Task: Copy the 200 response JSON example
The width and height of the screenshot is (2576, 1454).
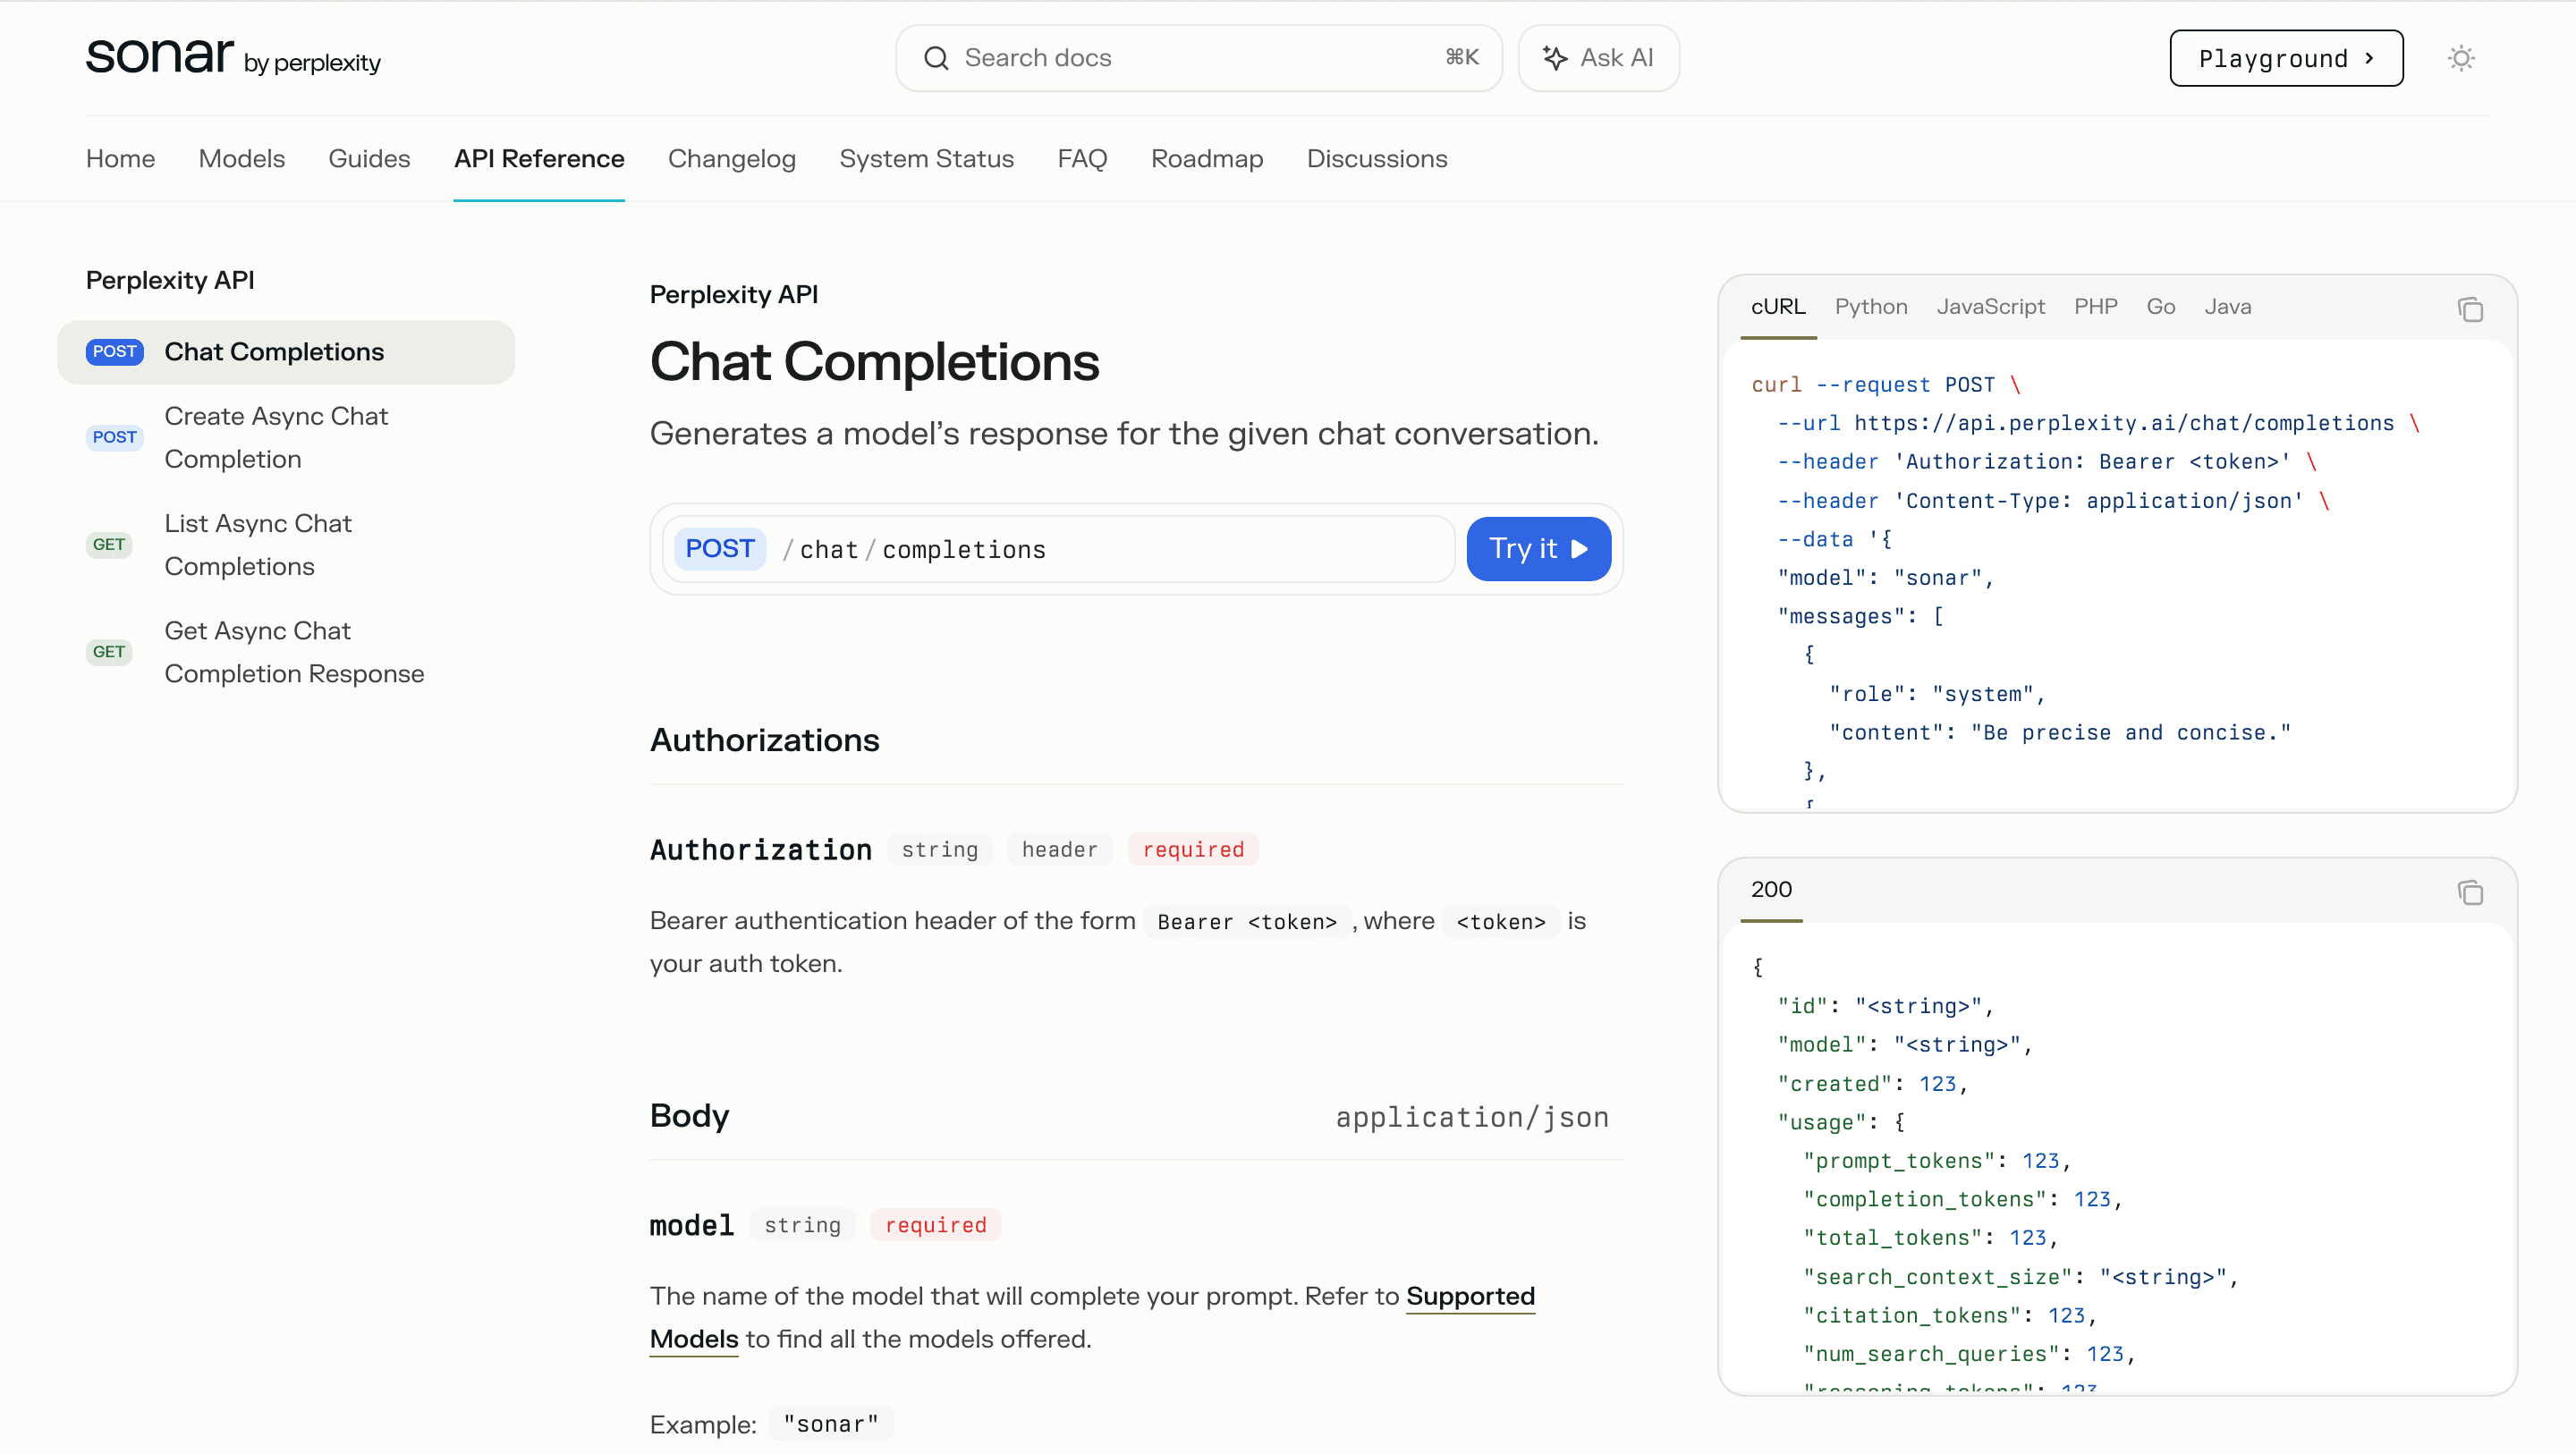Action: [2469, 892]
